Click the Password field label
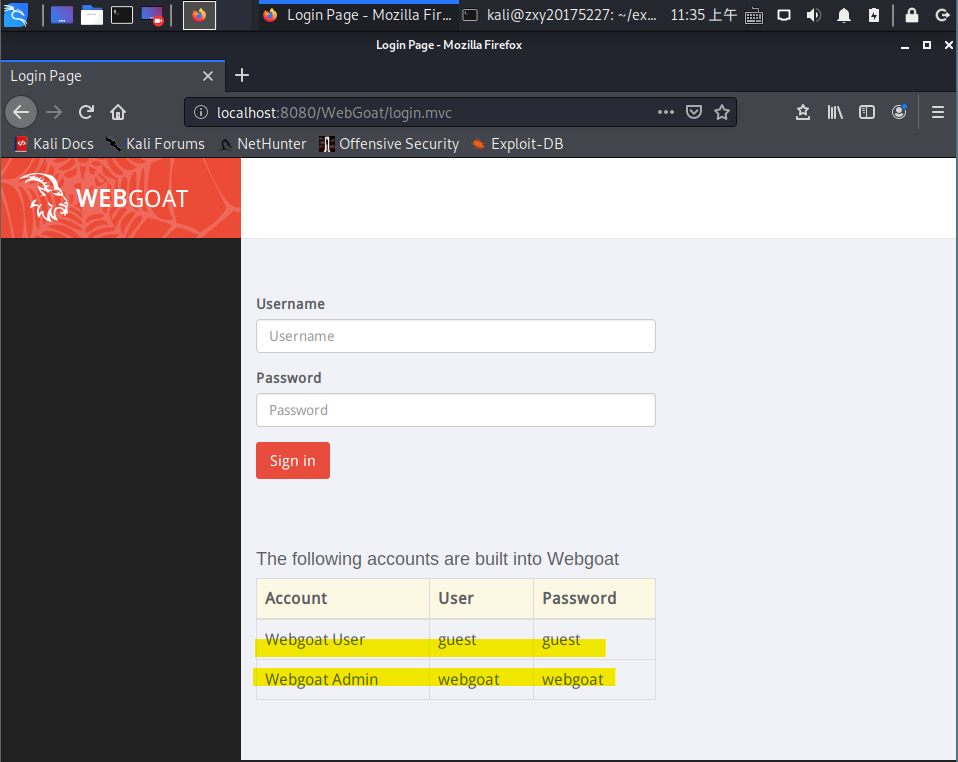The width and height of the screenshot is (958, 762). (288, 378)
